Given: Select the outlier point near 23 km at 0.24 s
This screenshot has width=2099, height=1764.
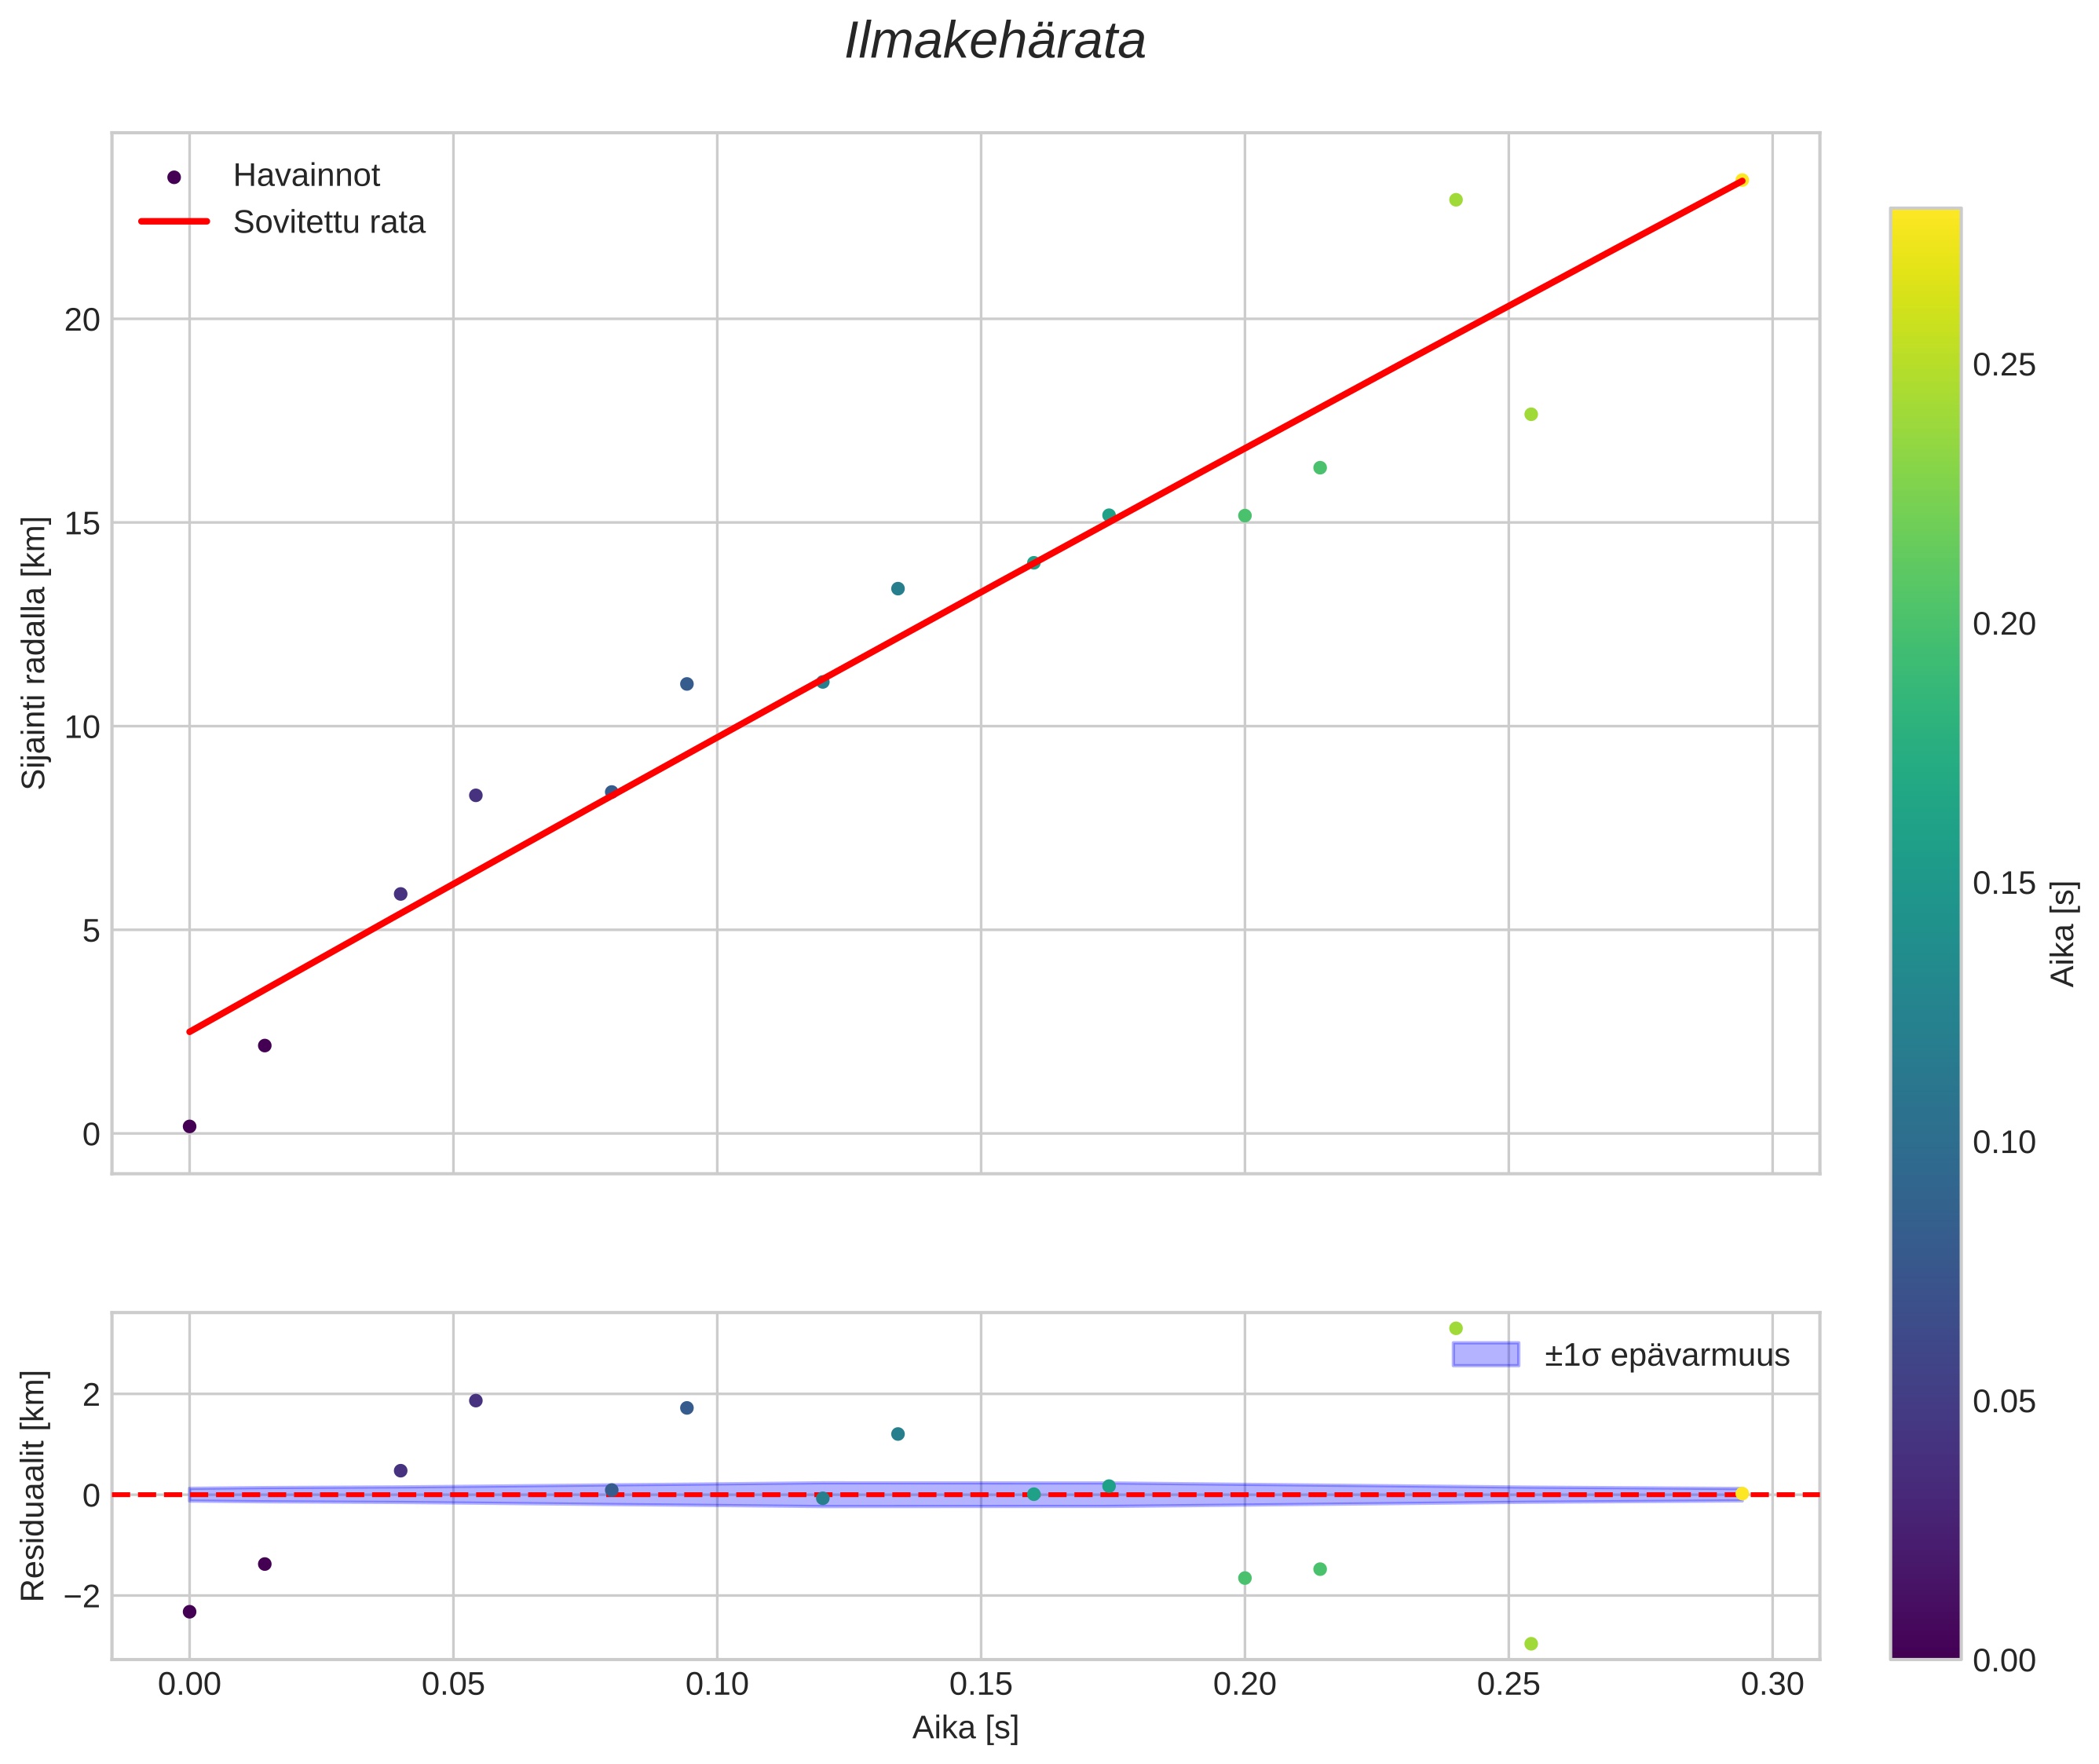Looking at the screenshot, I should click(x=1456, y=200).
